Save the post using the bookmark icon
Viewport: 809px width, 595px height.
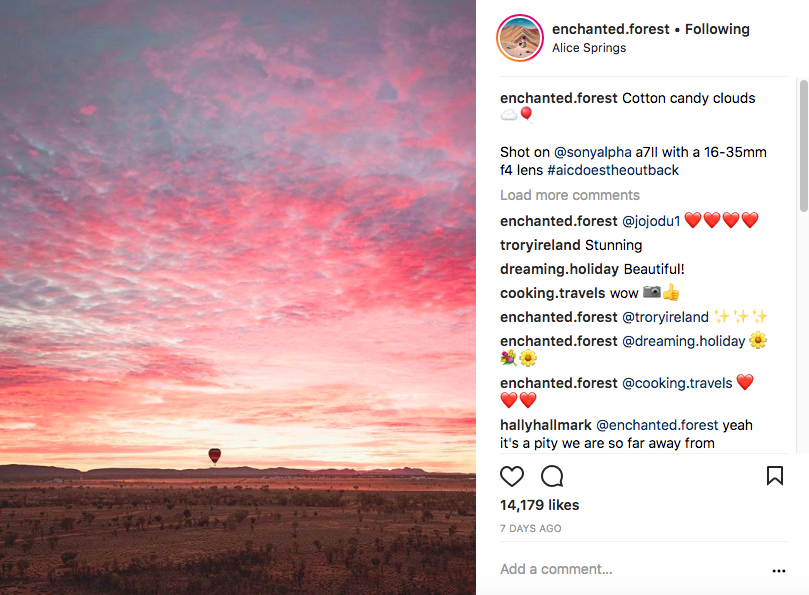point(775,477)
